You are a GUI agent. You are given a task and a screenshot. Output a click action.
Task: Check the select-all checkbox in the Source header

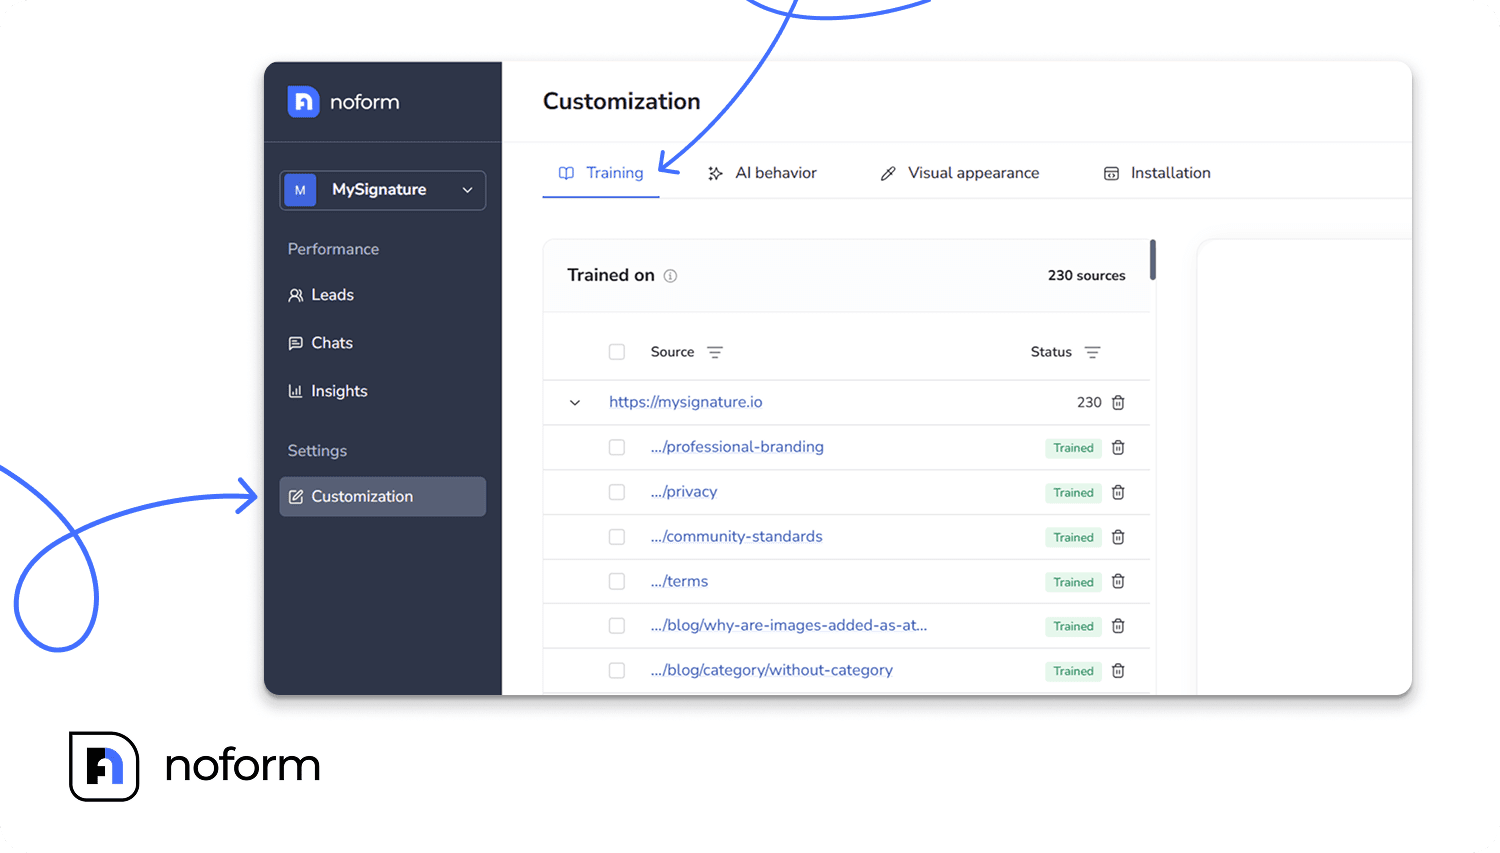point(617,352)
